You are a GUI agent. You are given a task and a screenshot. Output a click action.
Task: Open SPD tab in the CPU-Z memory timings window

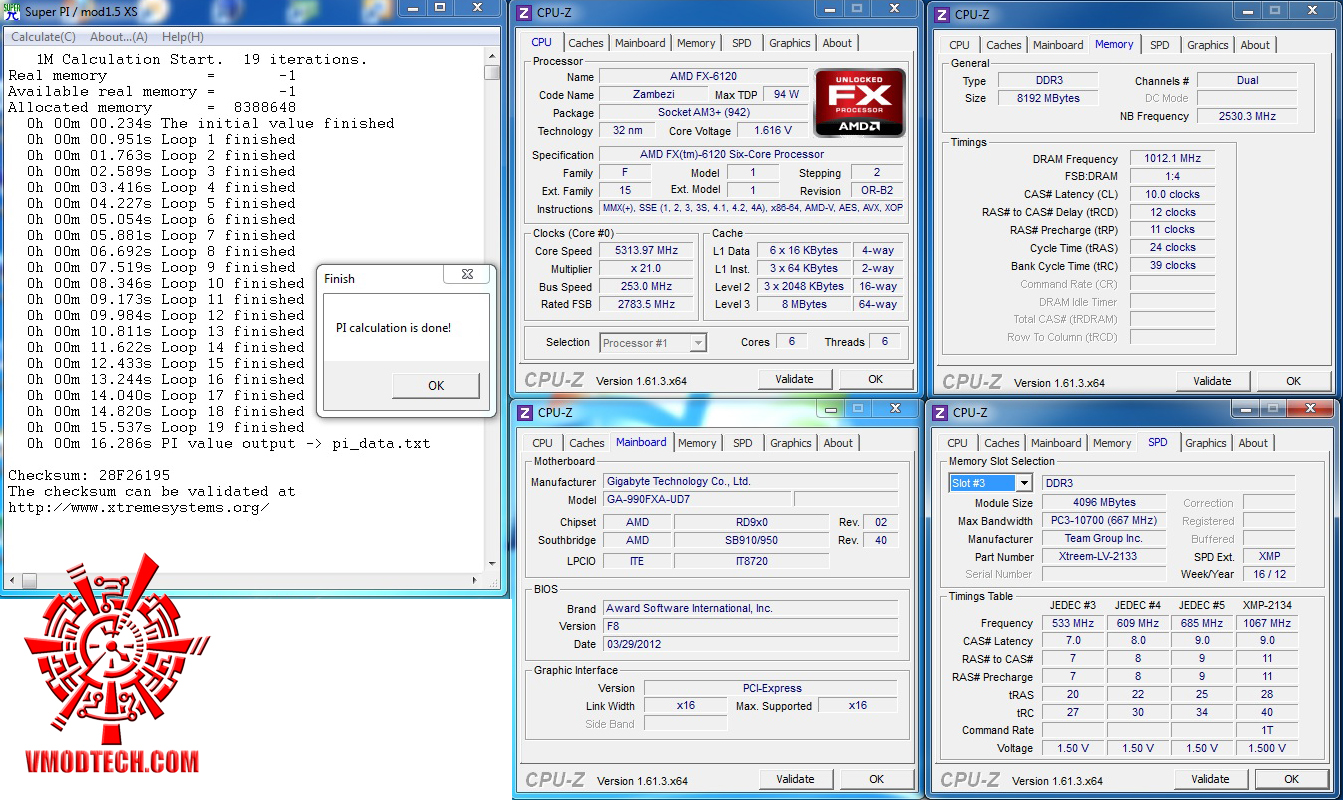[x=1159, y=45]
